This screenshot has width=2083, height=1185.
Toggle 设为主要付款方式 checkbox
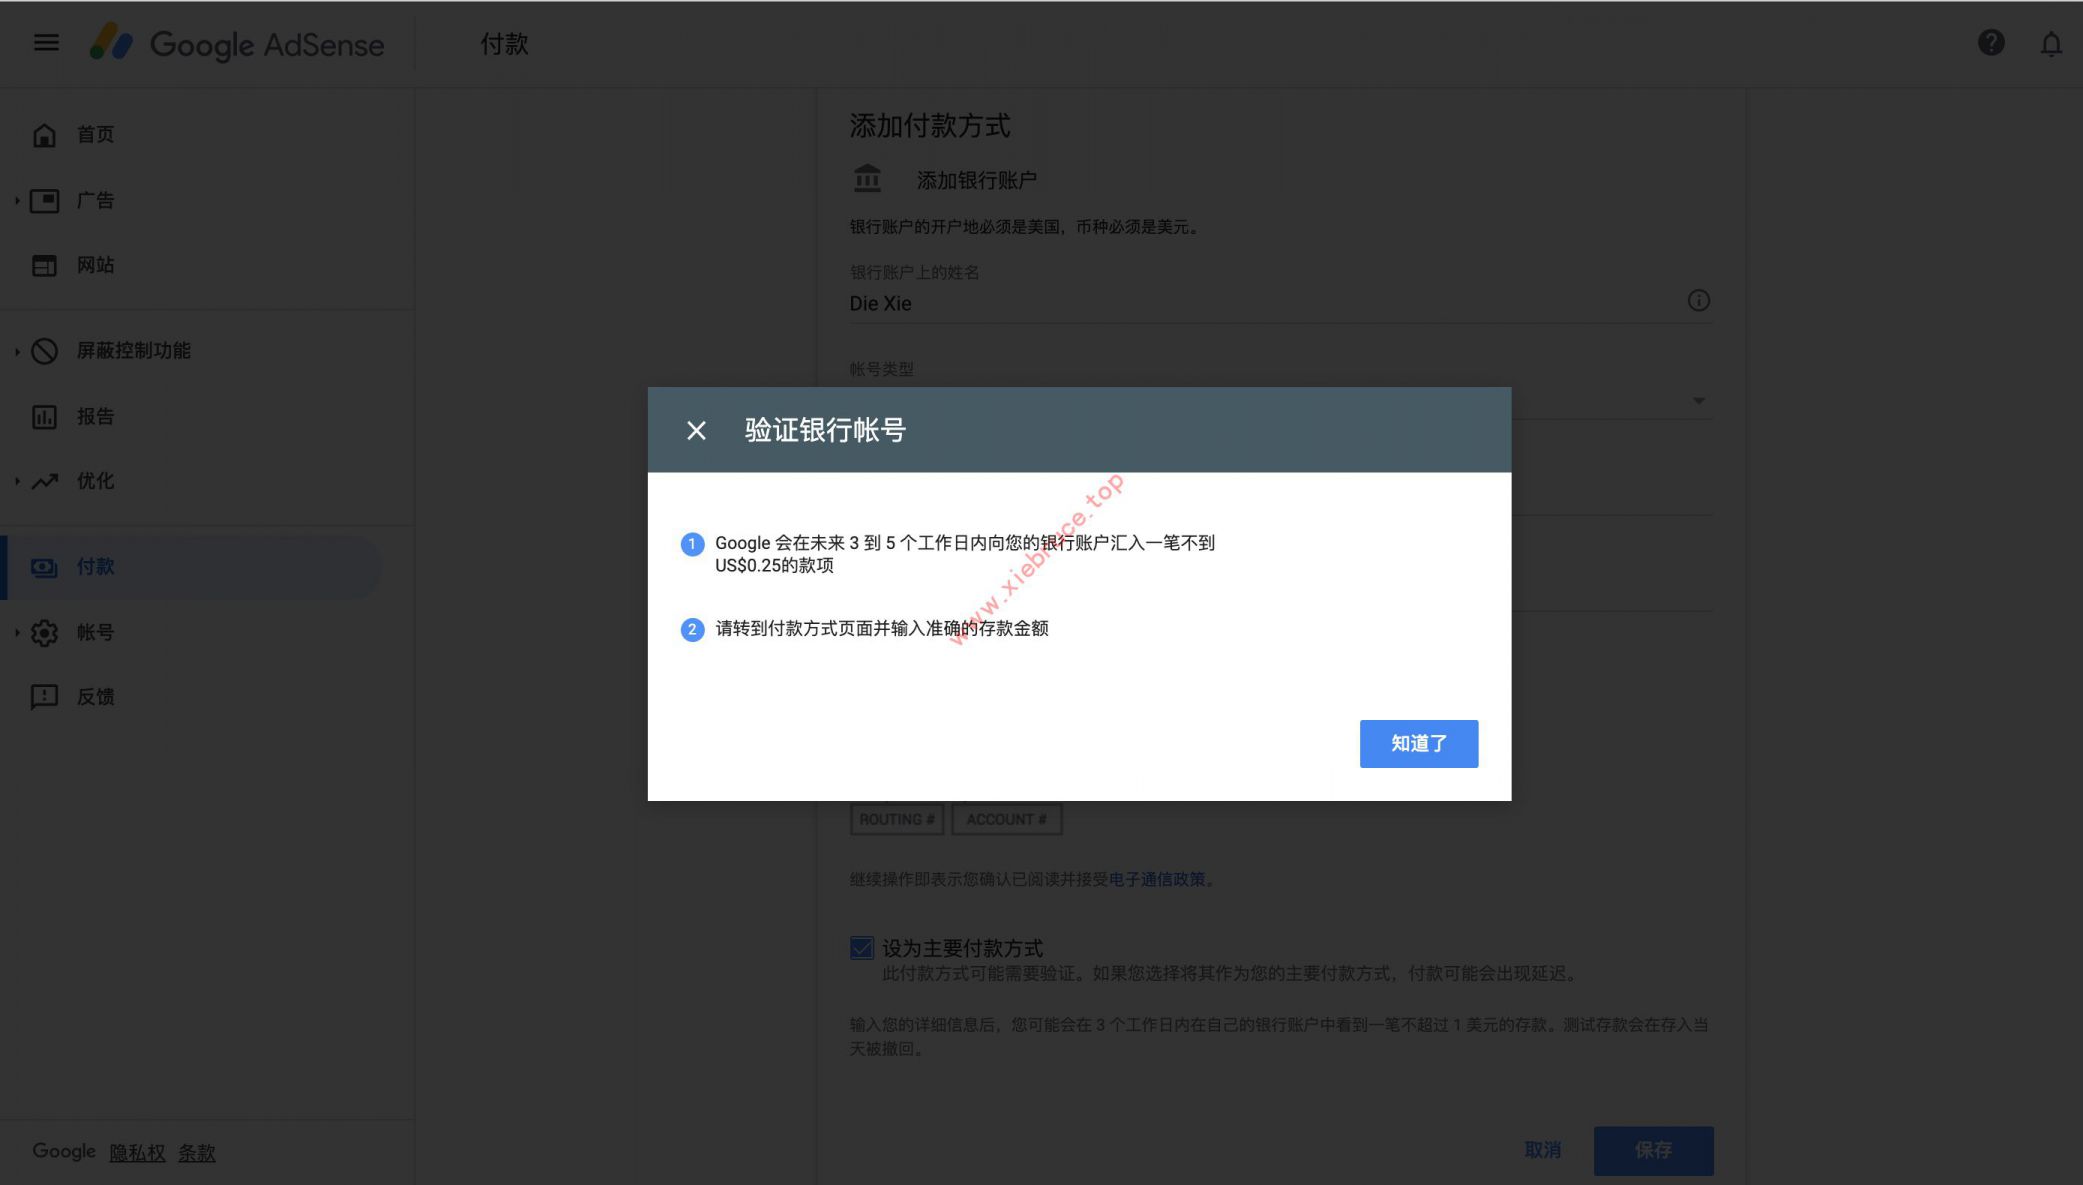(x=861, y=948)
